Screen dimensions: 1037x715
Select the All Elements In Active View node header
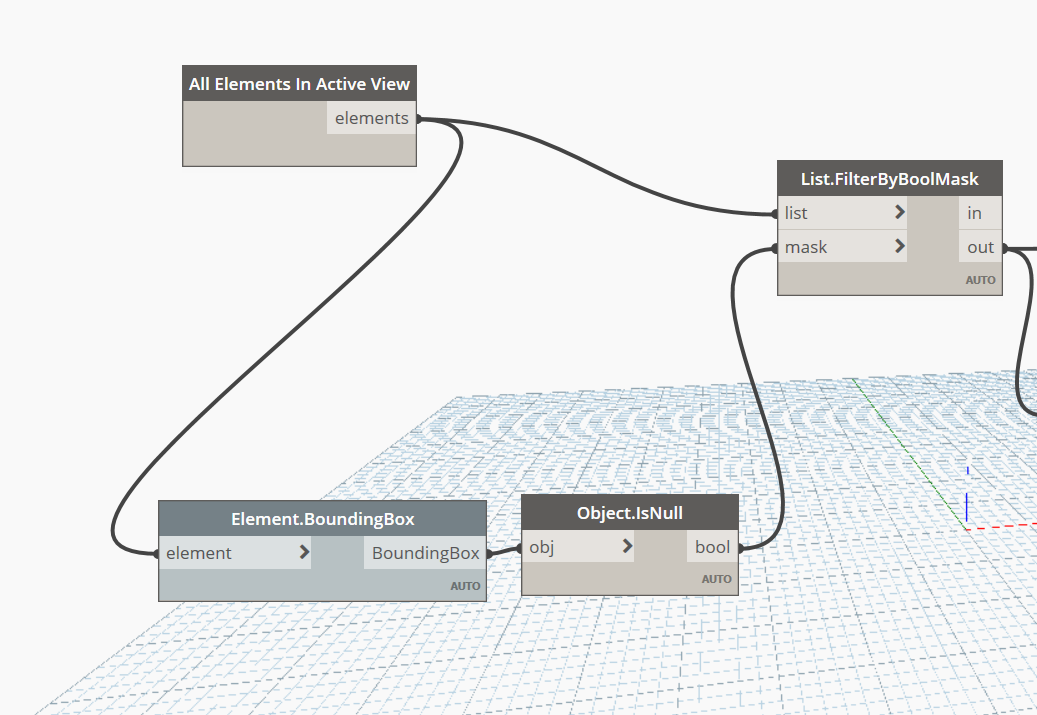(x=300, y=83)
